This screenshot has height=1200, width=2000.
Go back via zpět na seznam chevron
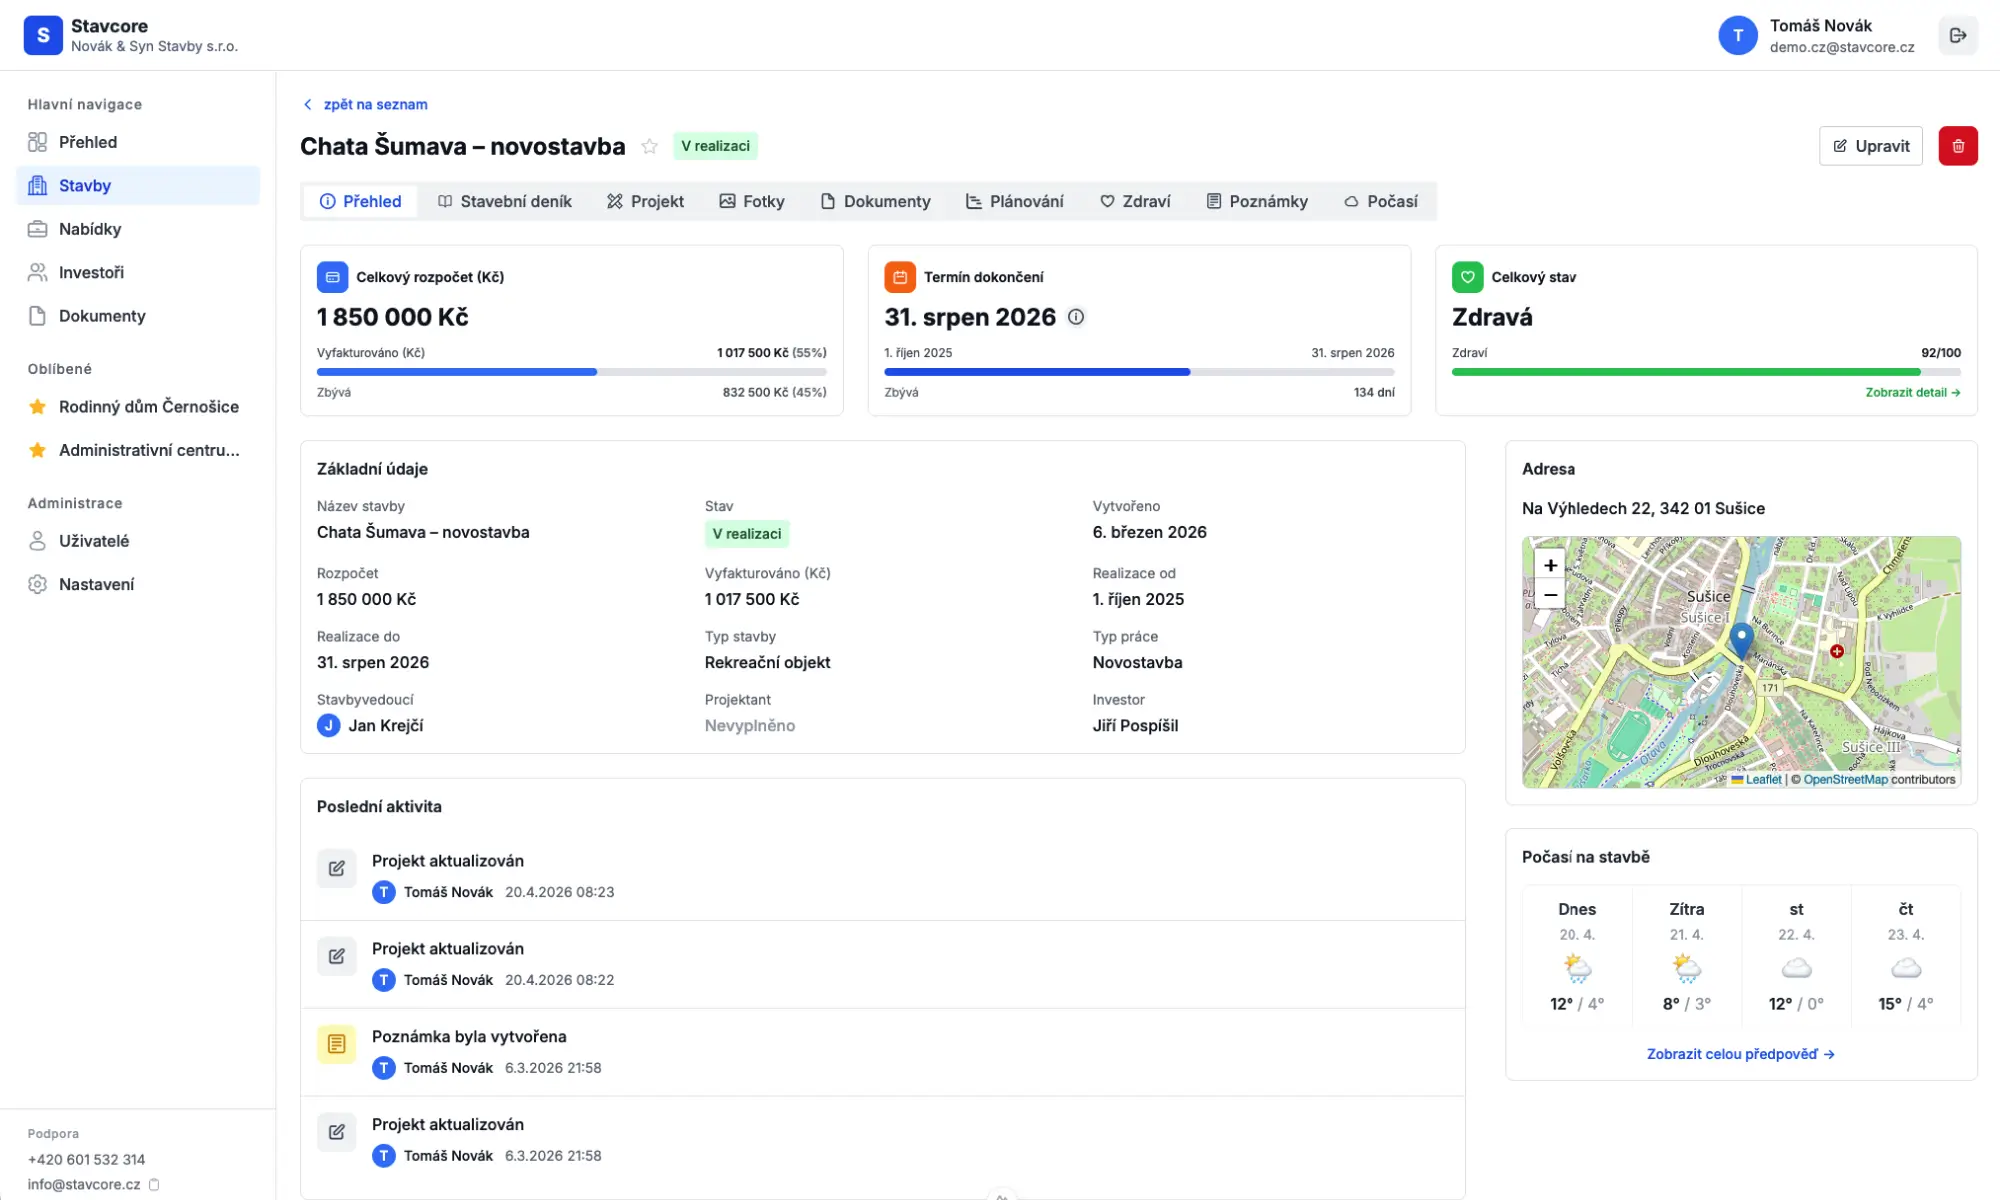(x=308, y=104)
